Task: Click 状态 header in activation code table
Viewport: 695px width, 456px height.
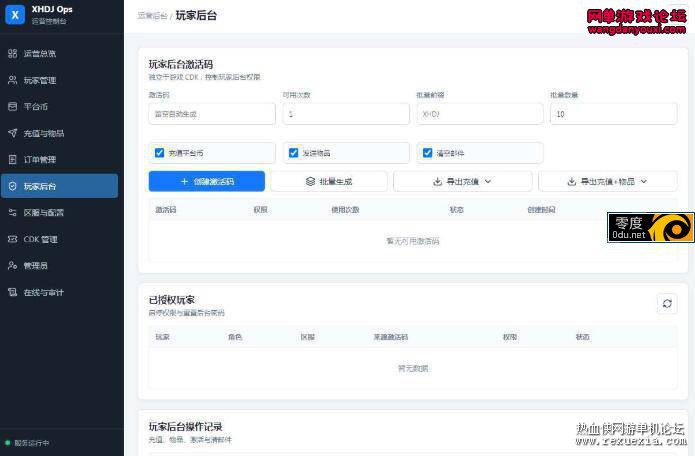Action: pos(456,210)
